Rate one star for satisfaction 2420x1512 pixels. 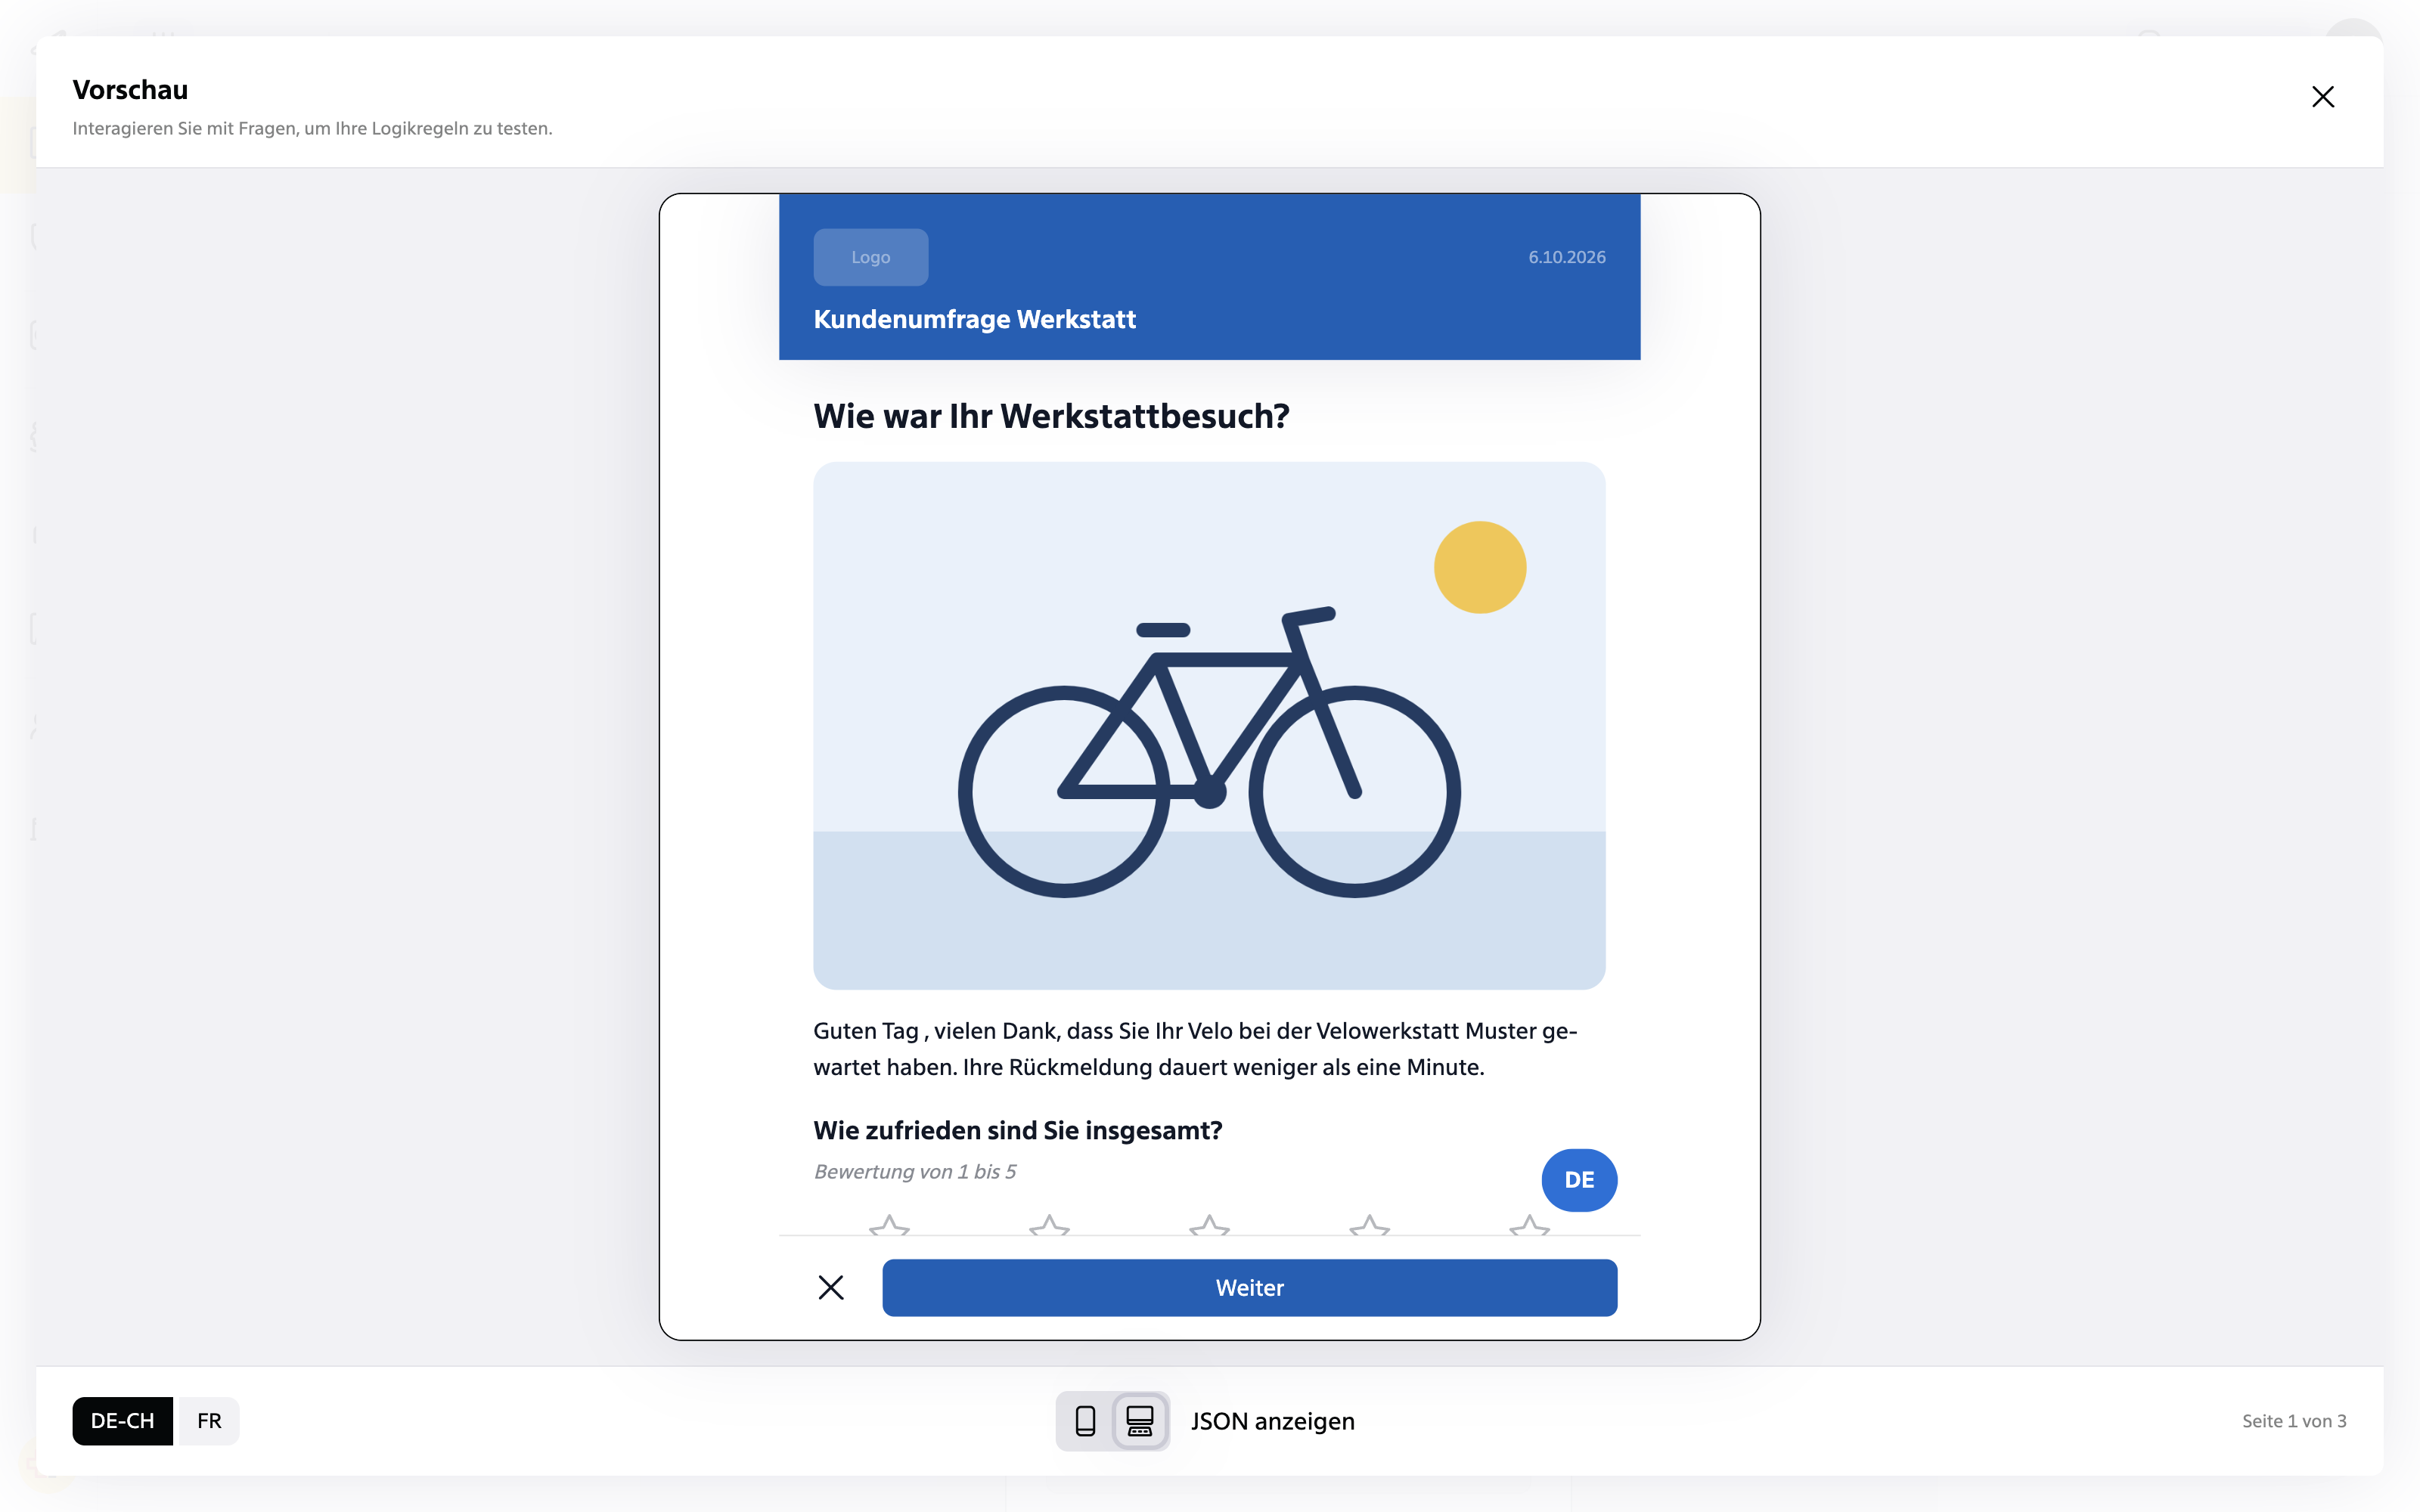[889, 1225]
